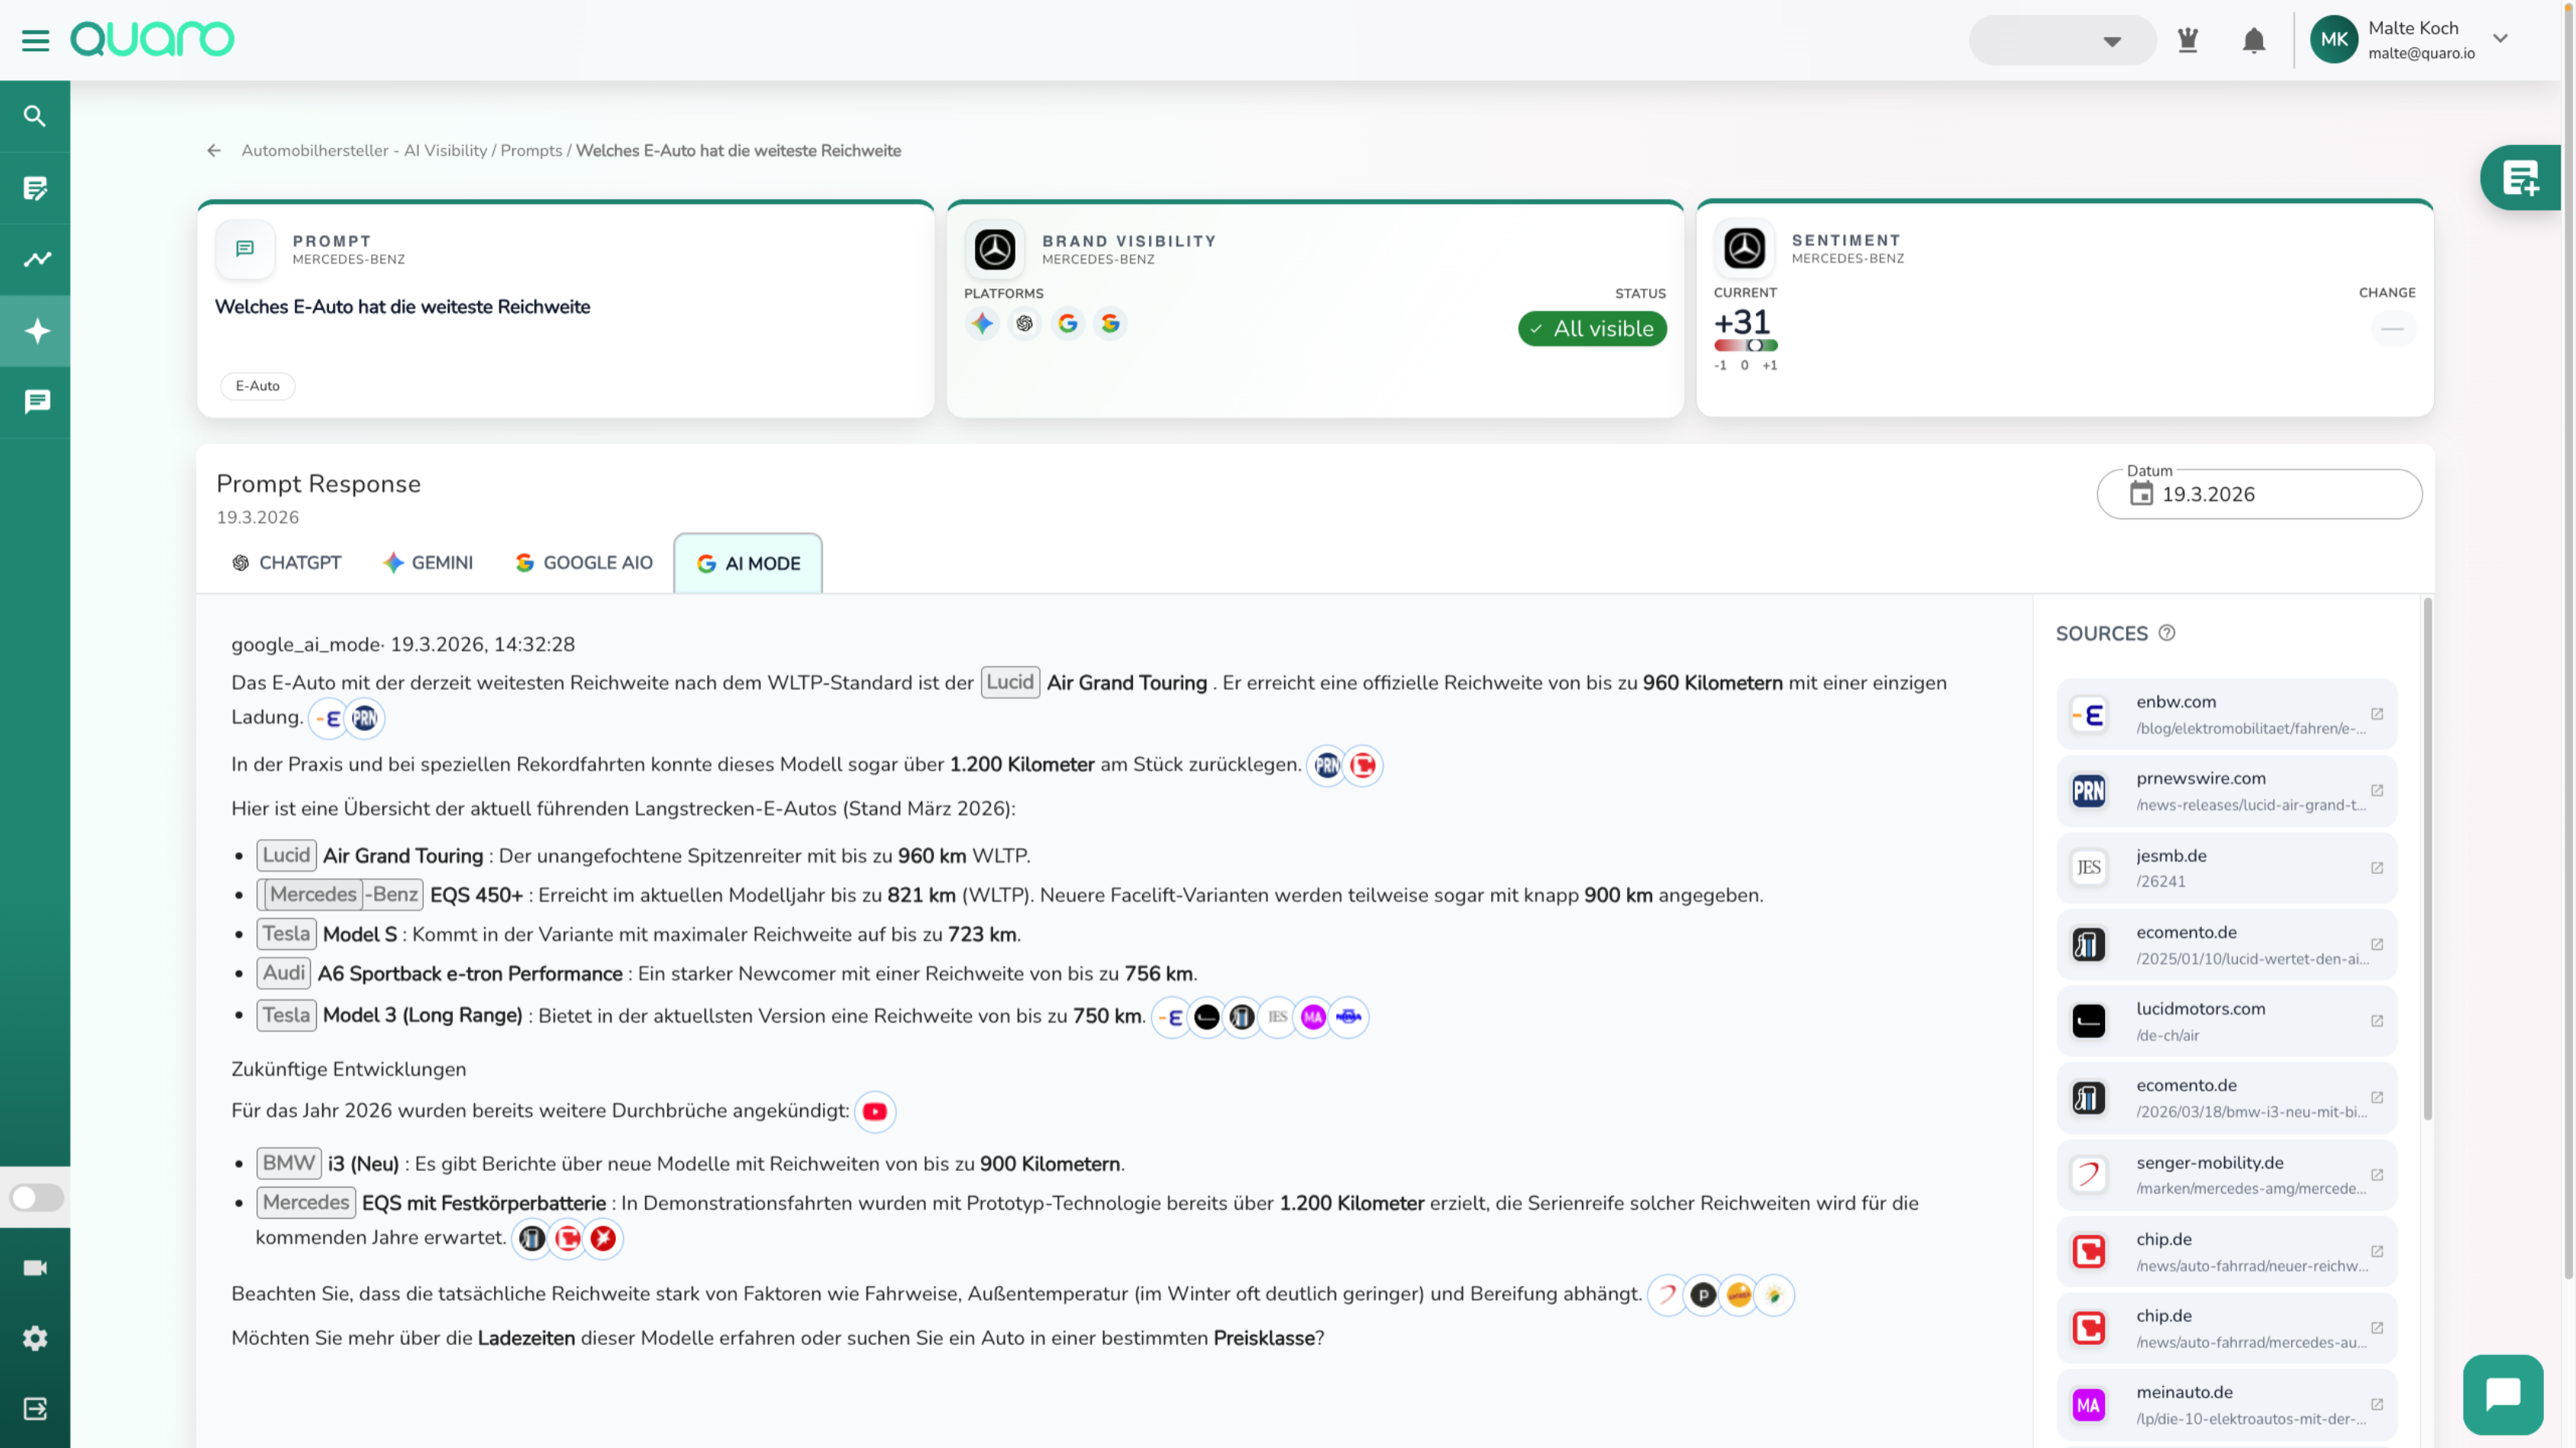Switch to the ChatGPT tab
This screenshot has width=2576, height=1448.
(287, 563)
